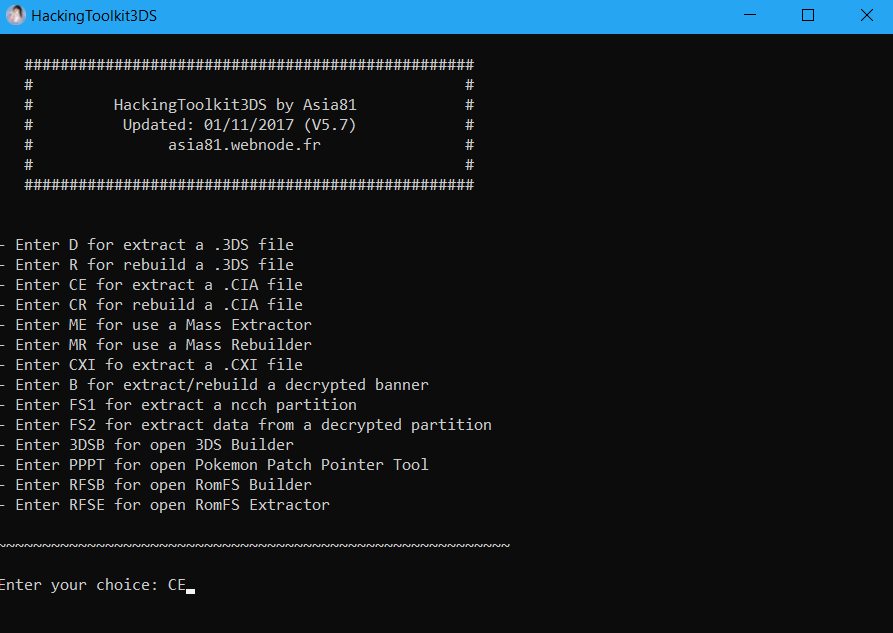Click the typed 'CE' input at the prompt
The height and width of the screenshot is (633, 893).
(177, 585)
